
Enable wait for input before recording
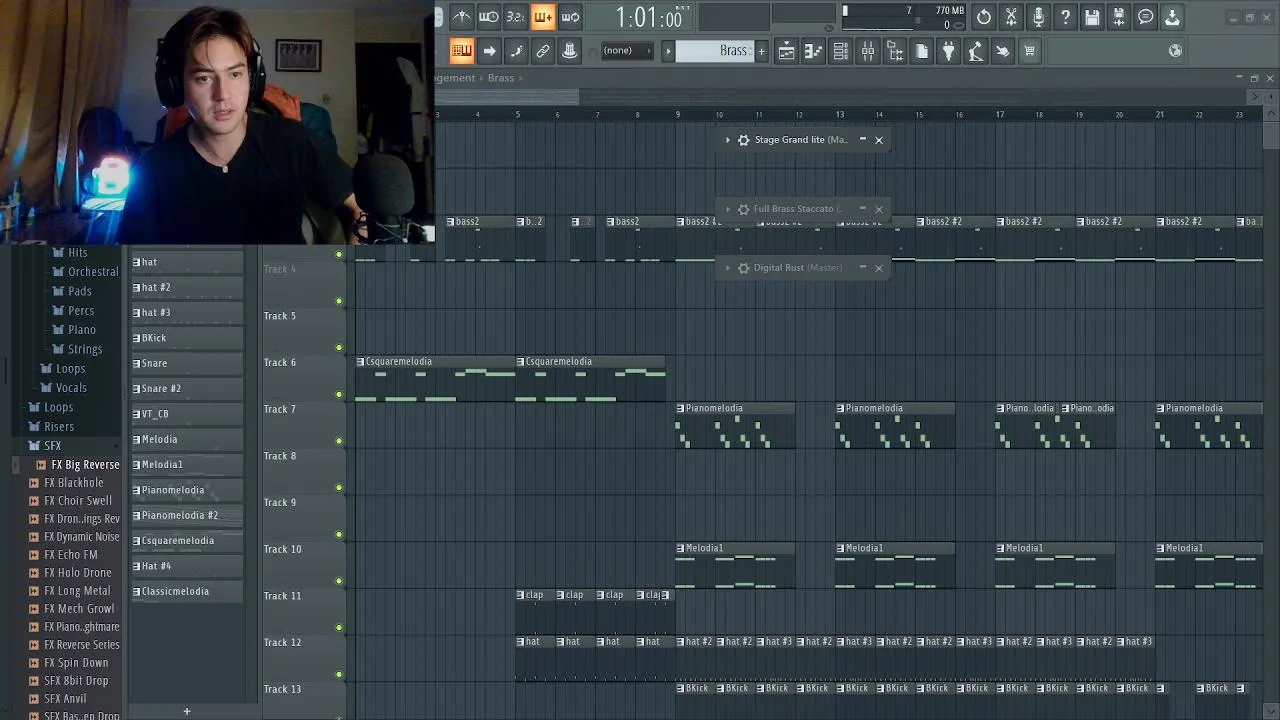[x=488, y=17]
